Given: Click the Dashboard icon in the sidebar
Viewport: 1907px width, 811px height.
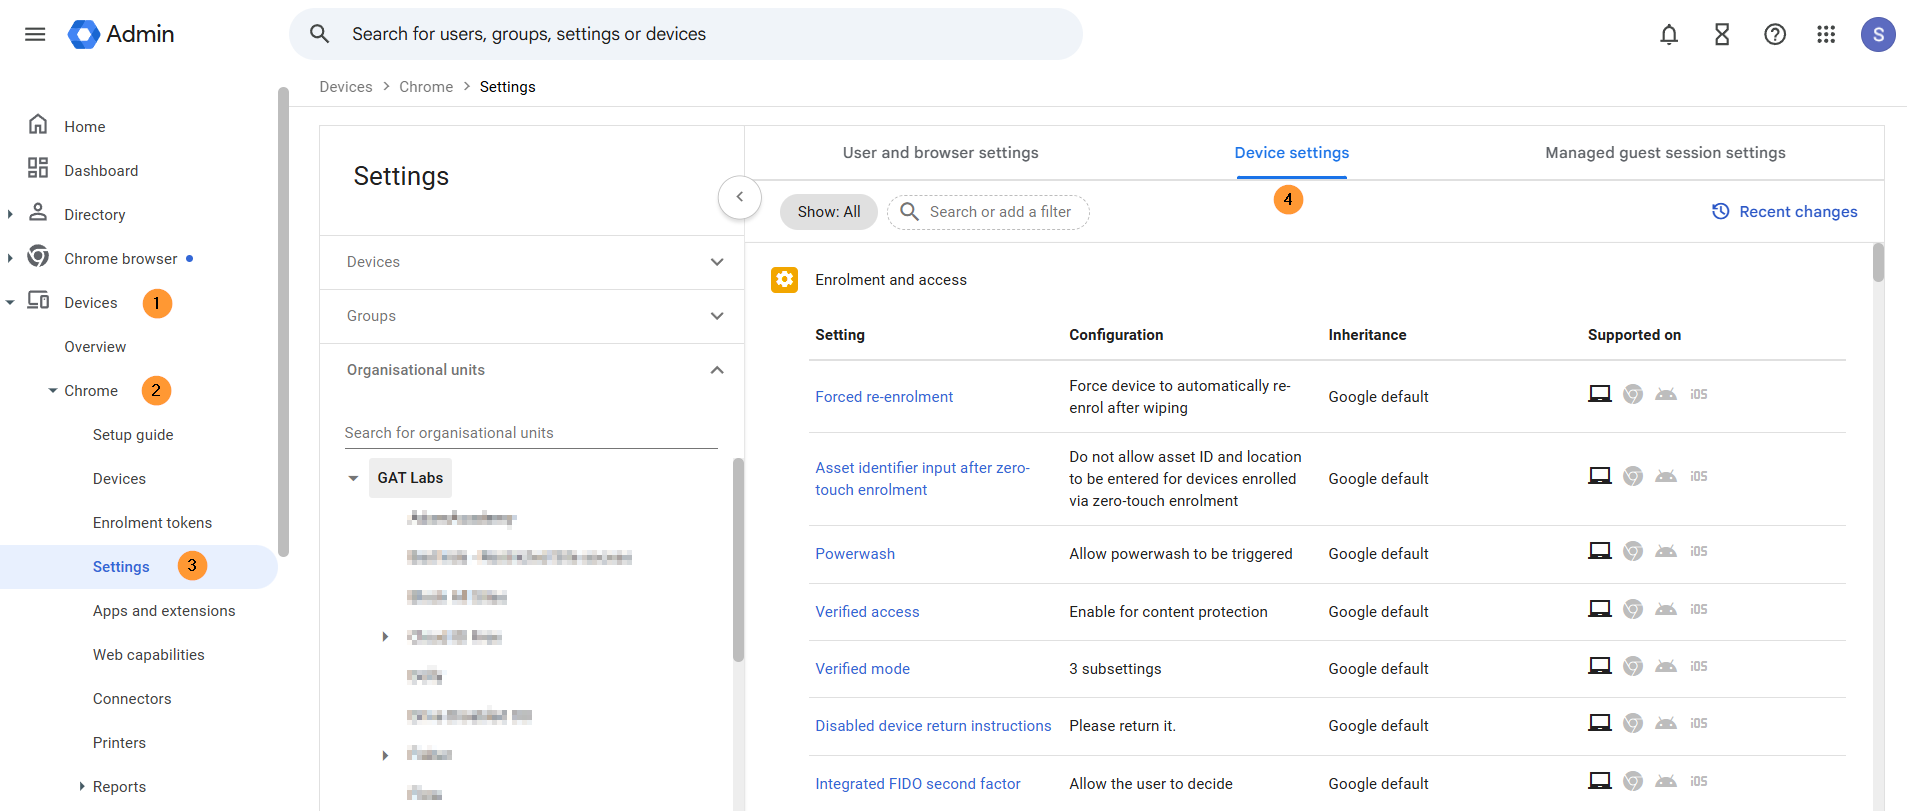Looking at the screenshot, I should click(38, 168).
